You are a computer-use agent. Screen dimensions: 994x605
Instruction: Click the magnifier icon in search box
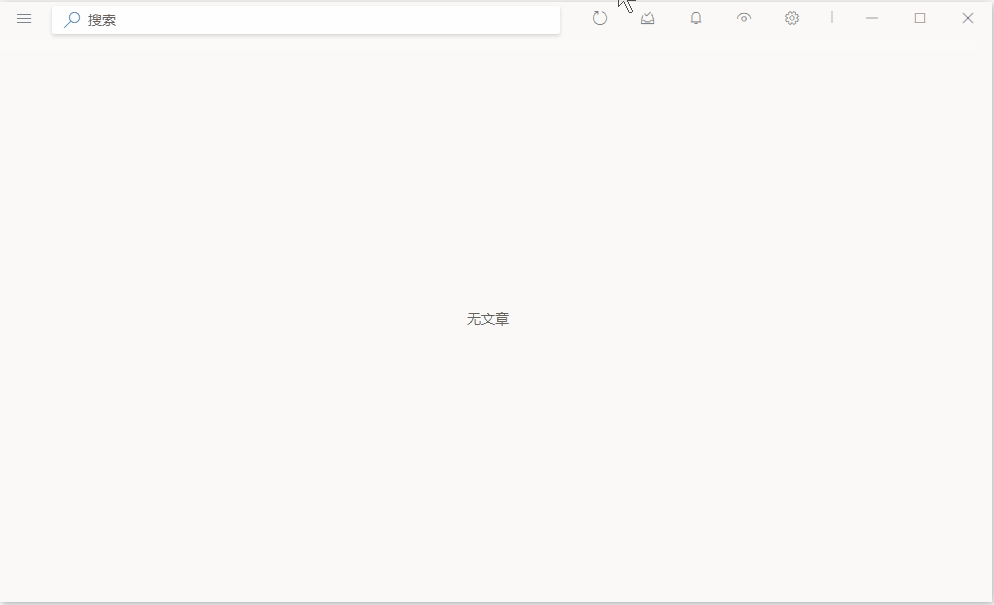72,19
